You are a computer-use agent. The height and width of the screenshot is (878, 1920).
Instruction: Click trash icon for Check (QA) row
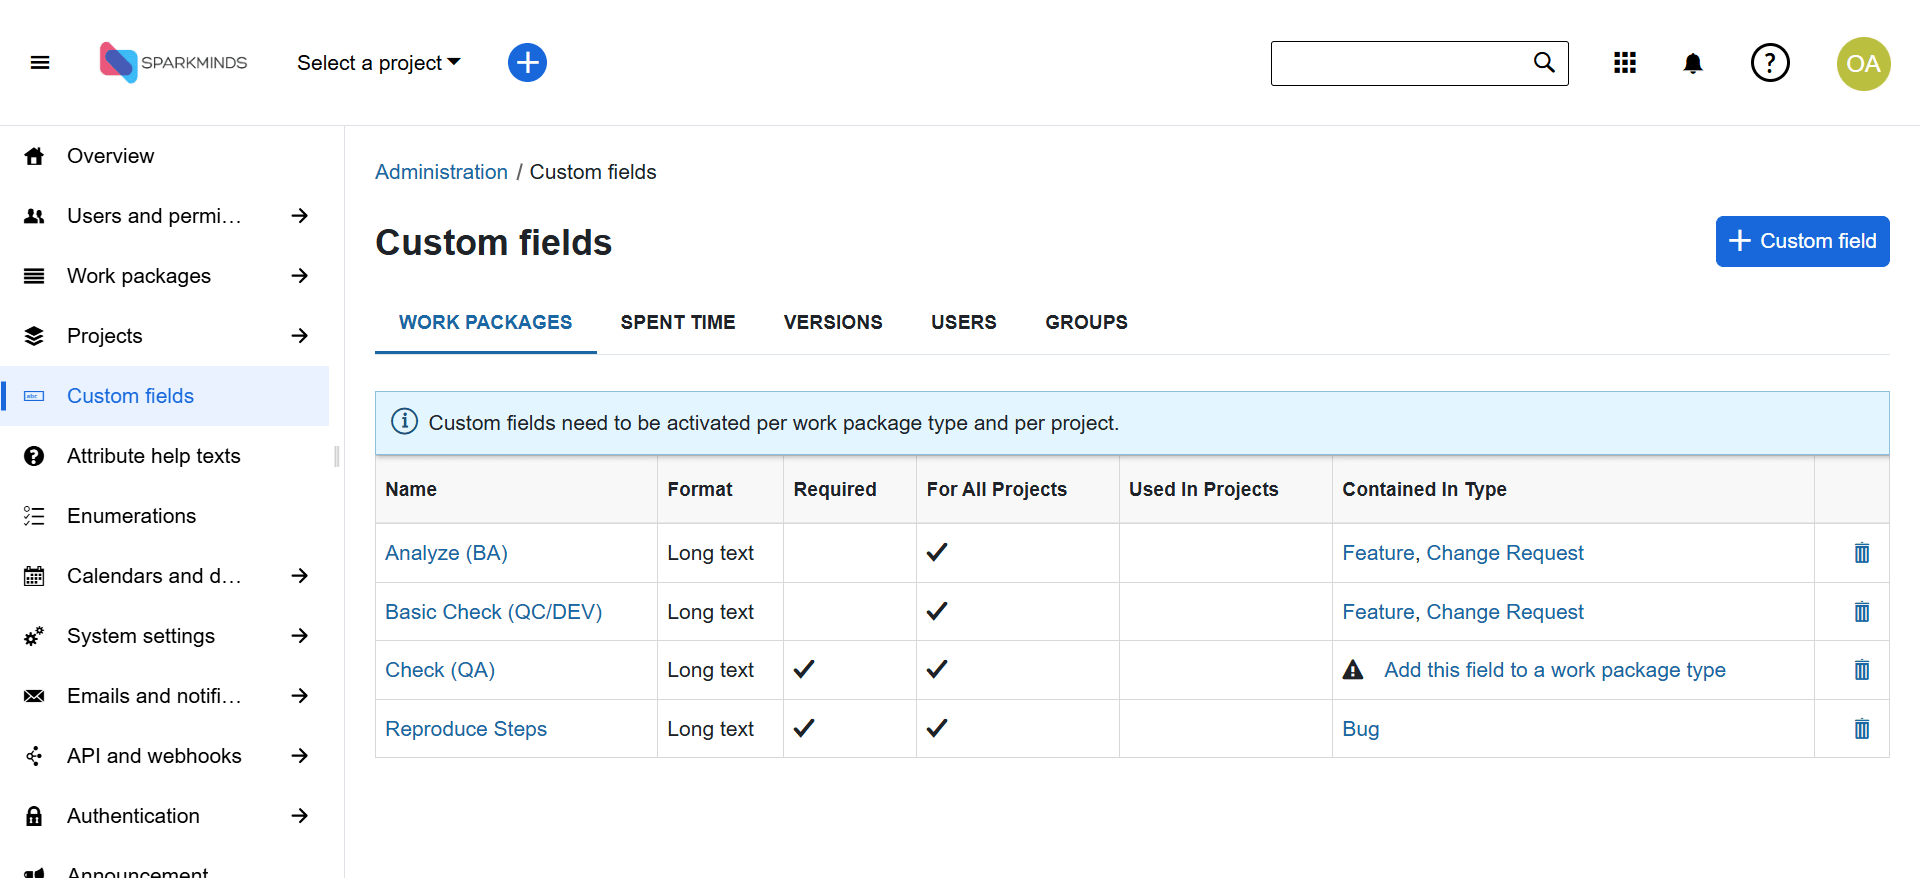click(x=1861, y=670)
